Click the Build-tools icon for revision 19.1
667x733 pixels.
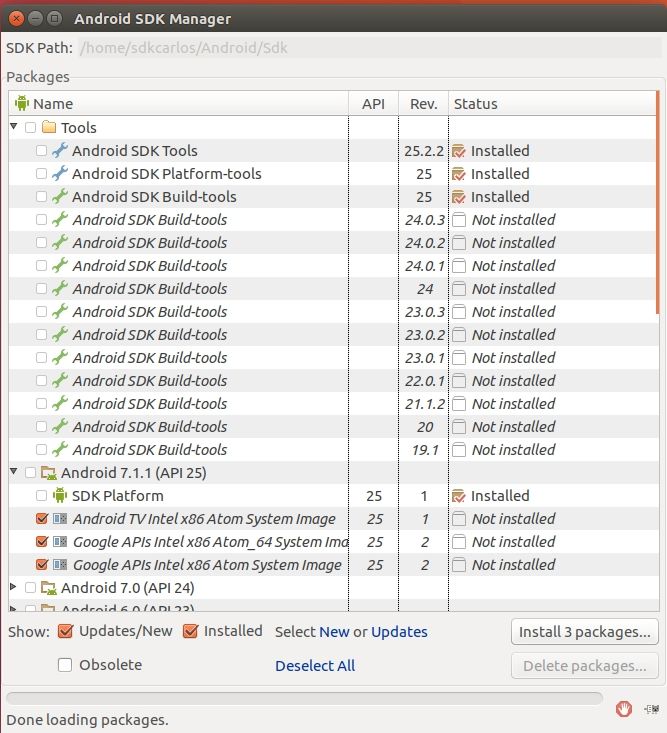coord(60,449)
